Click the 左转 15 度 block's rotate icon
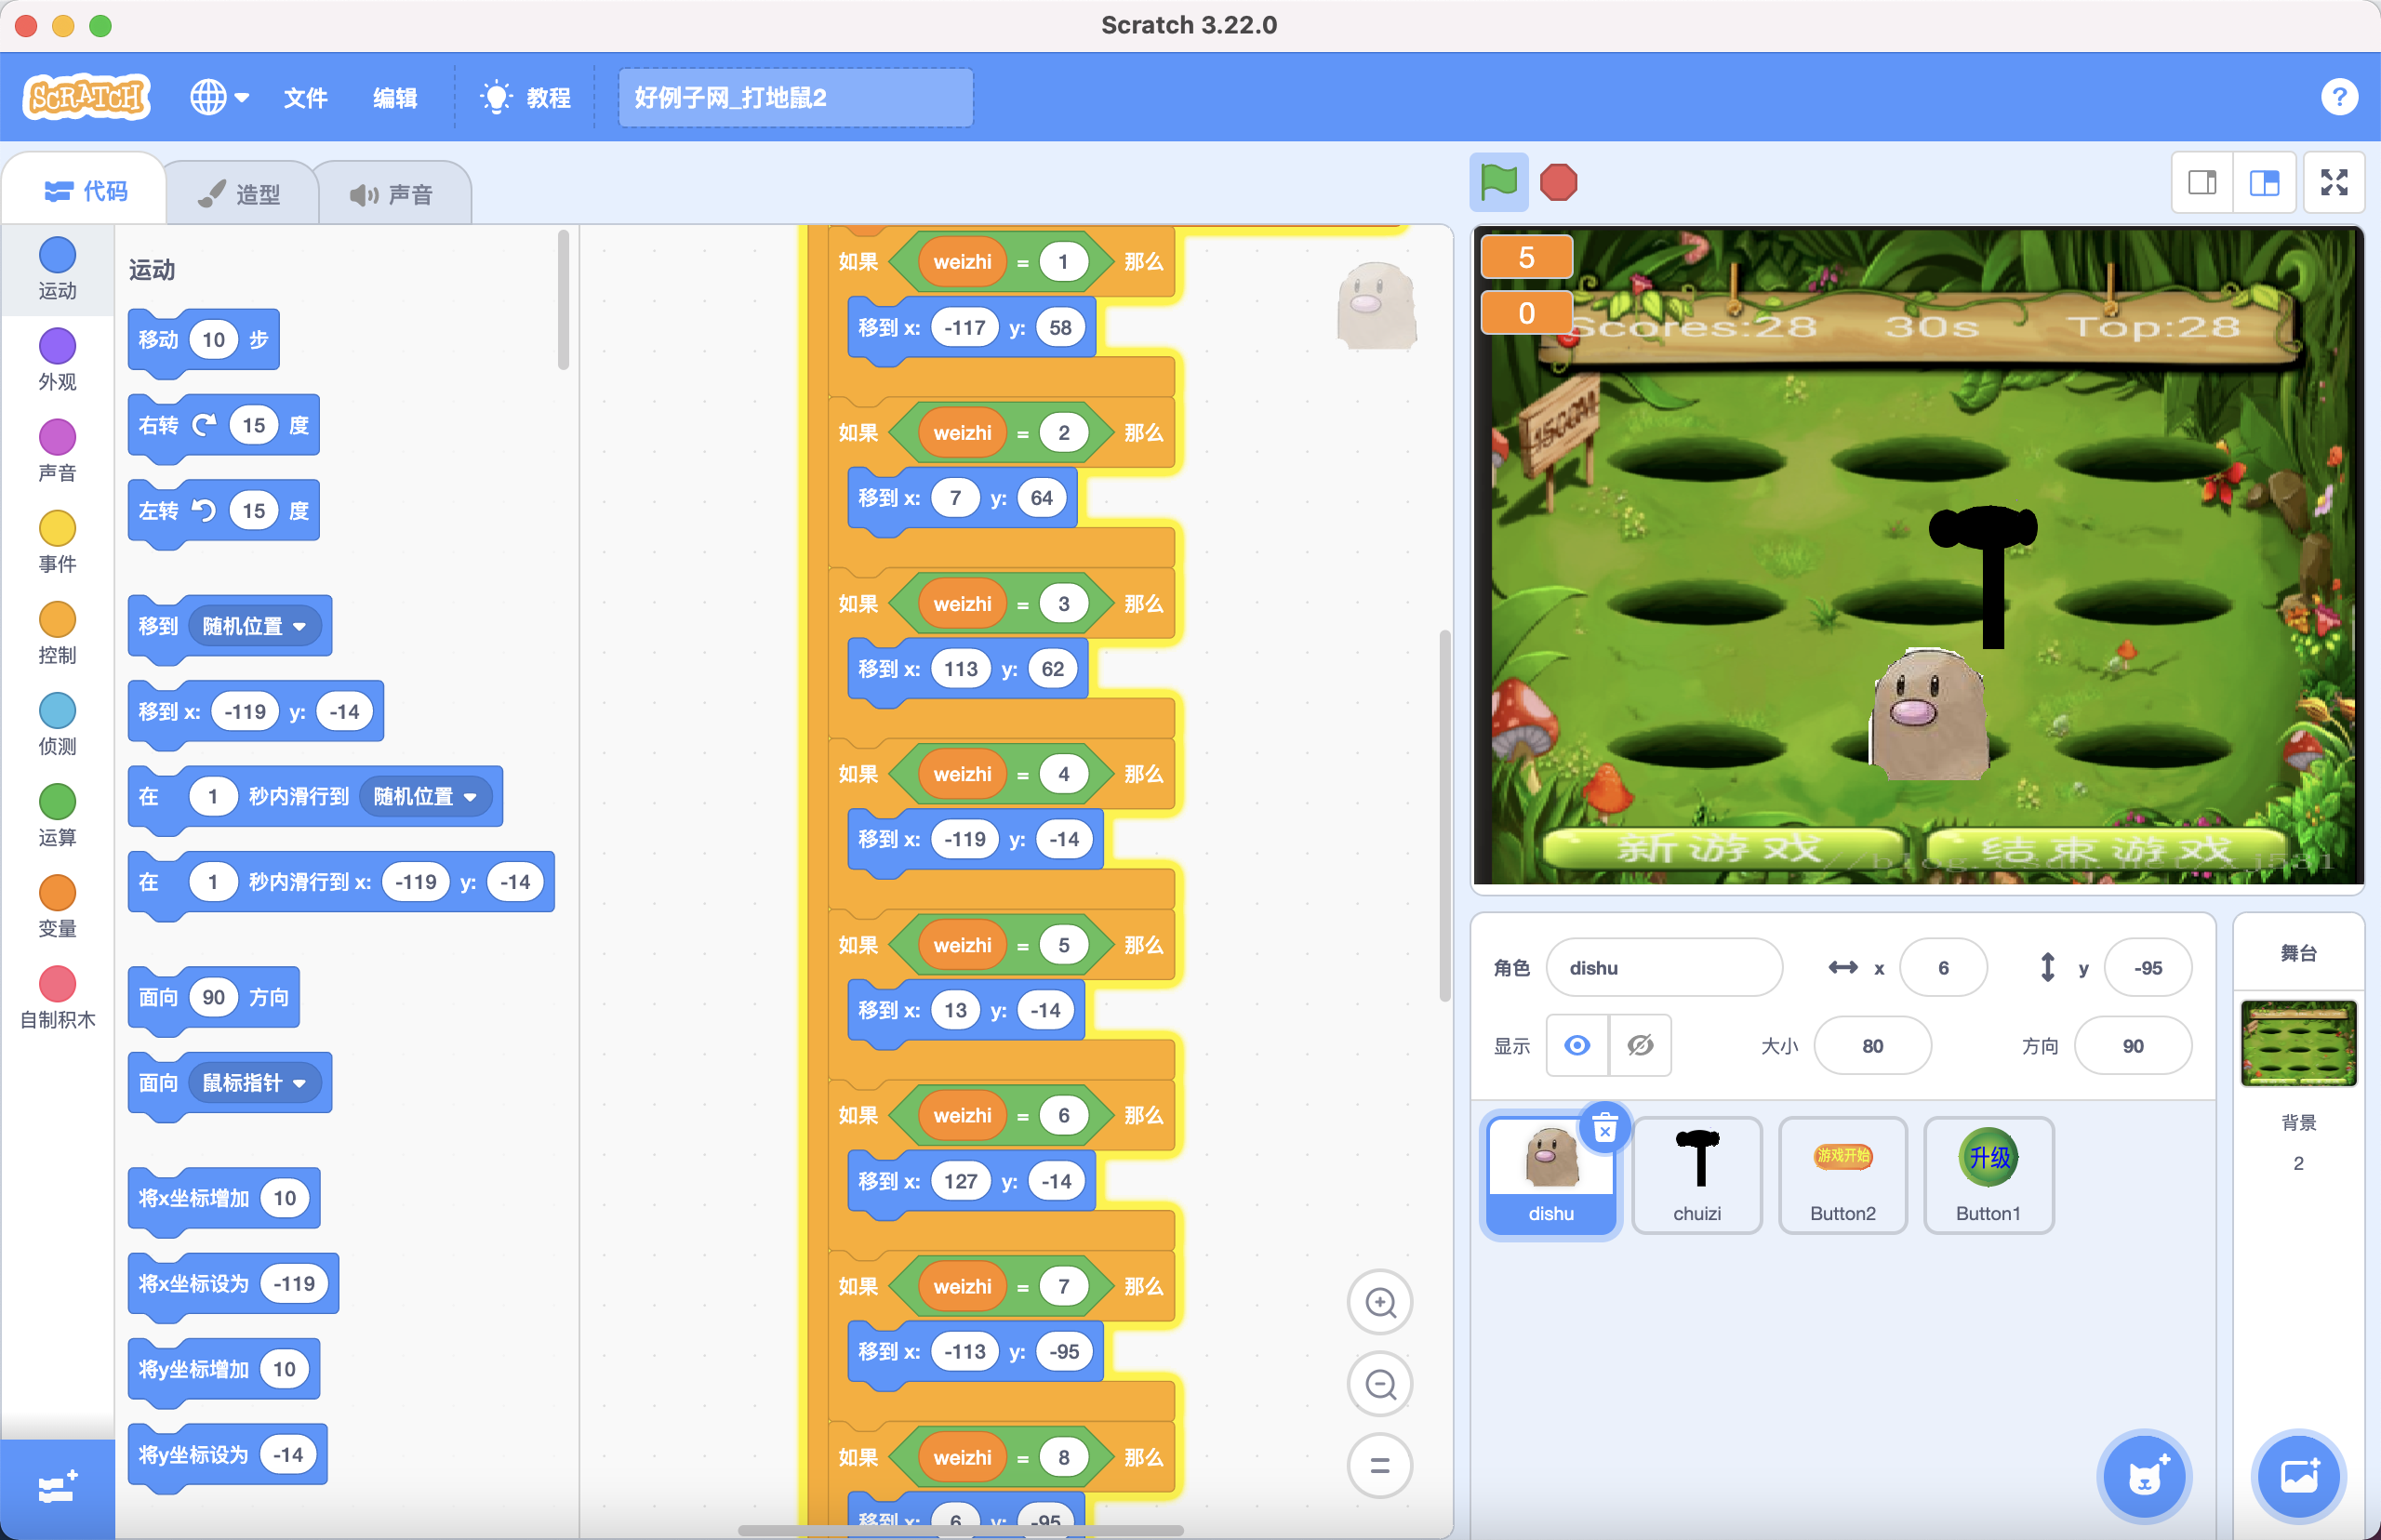2381x1540 pixels. 204,511
